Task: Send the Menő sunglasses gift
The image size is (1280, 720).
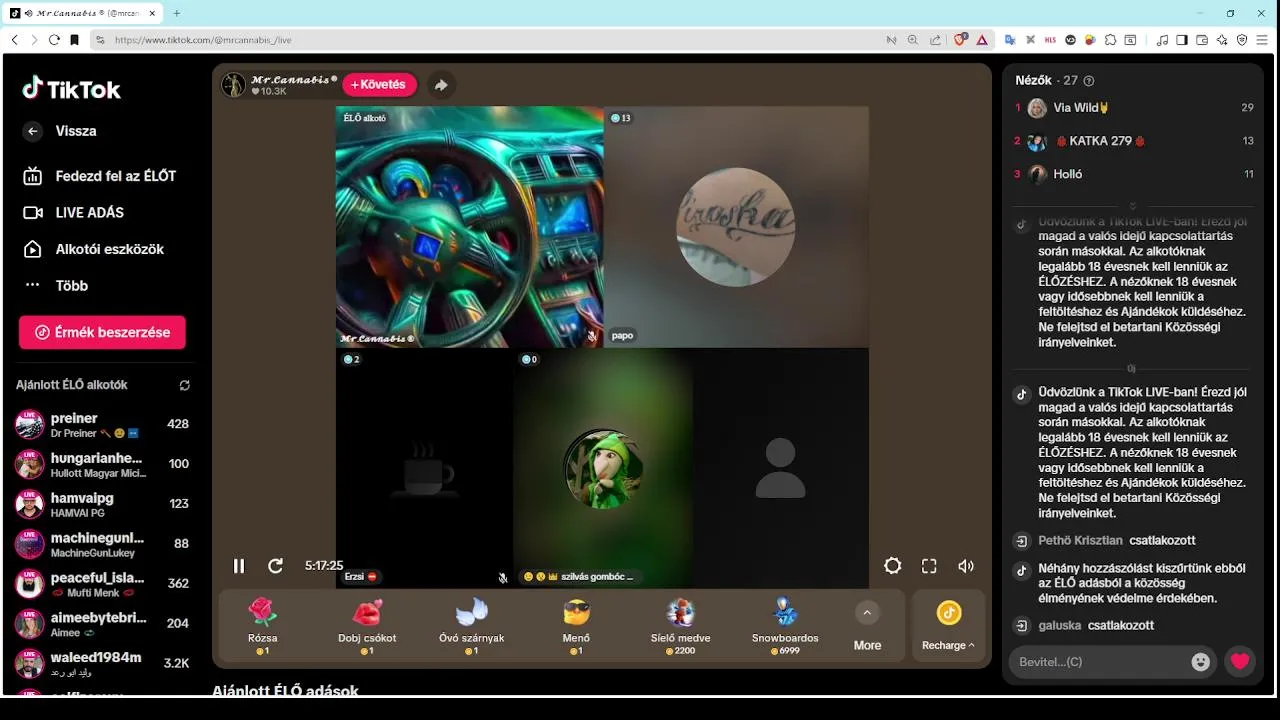Action: [576, 626]
